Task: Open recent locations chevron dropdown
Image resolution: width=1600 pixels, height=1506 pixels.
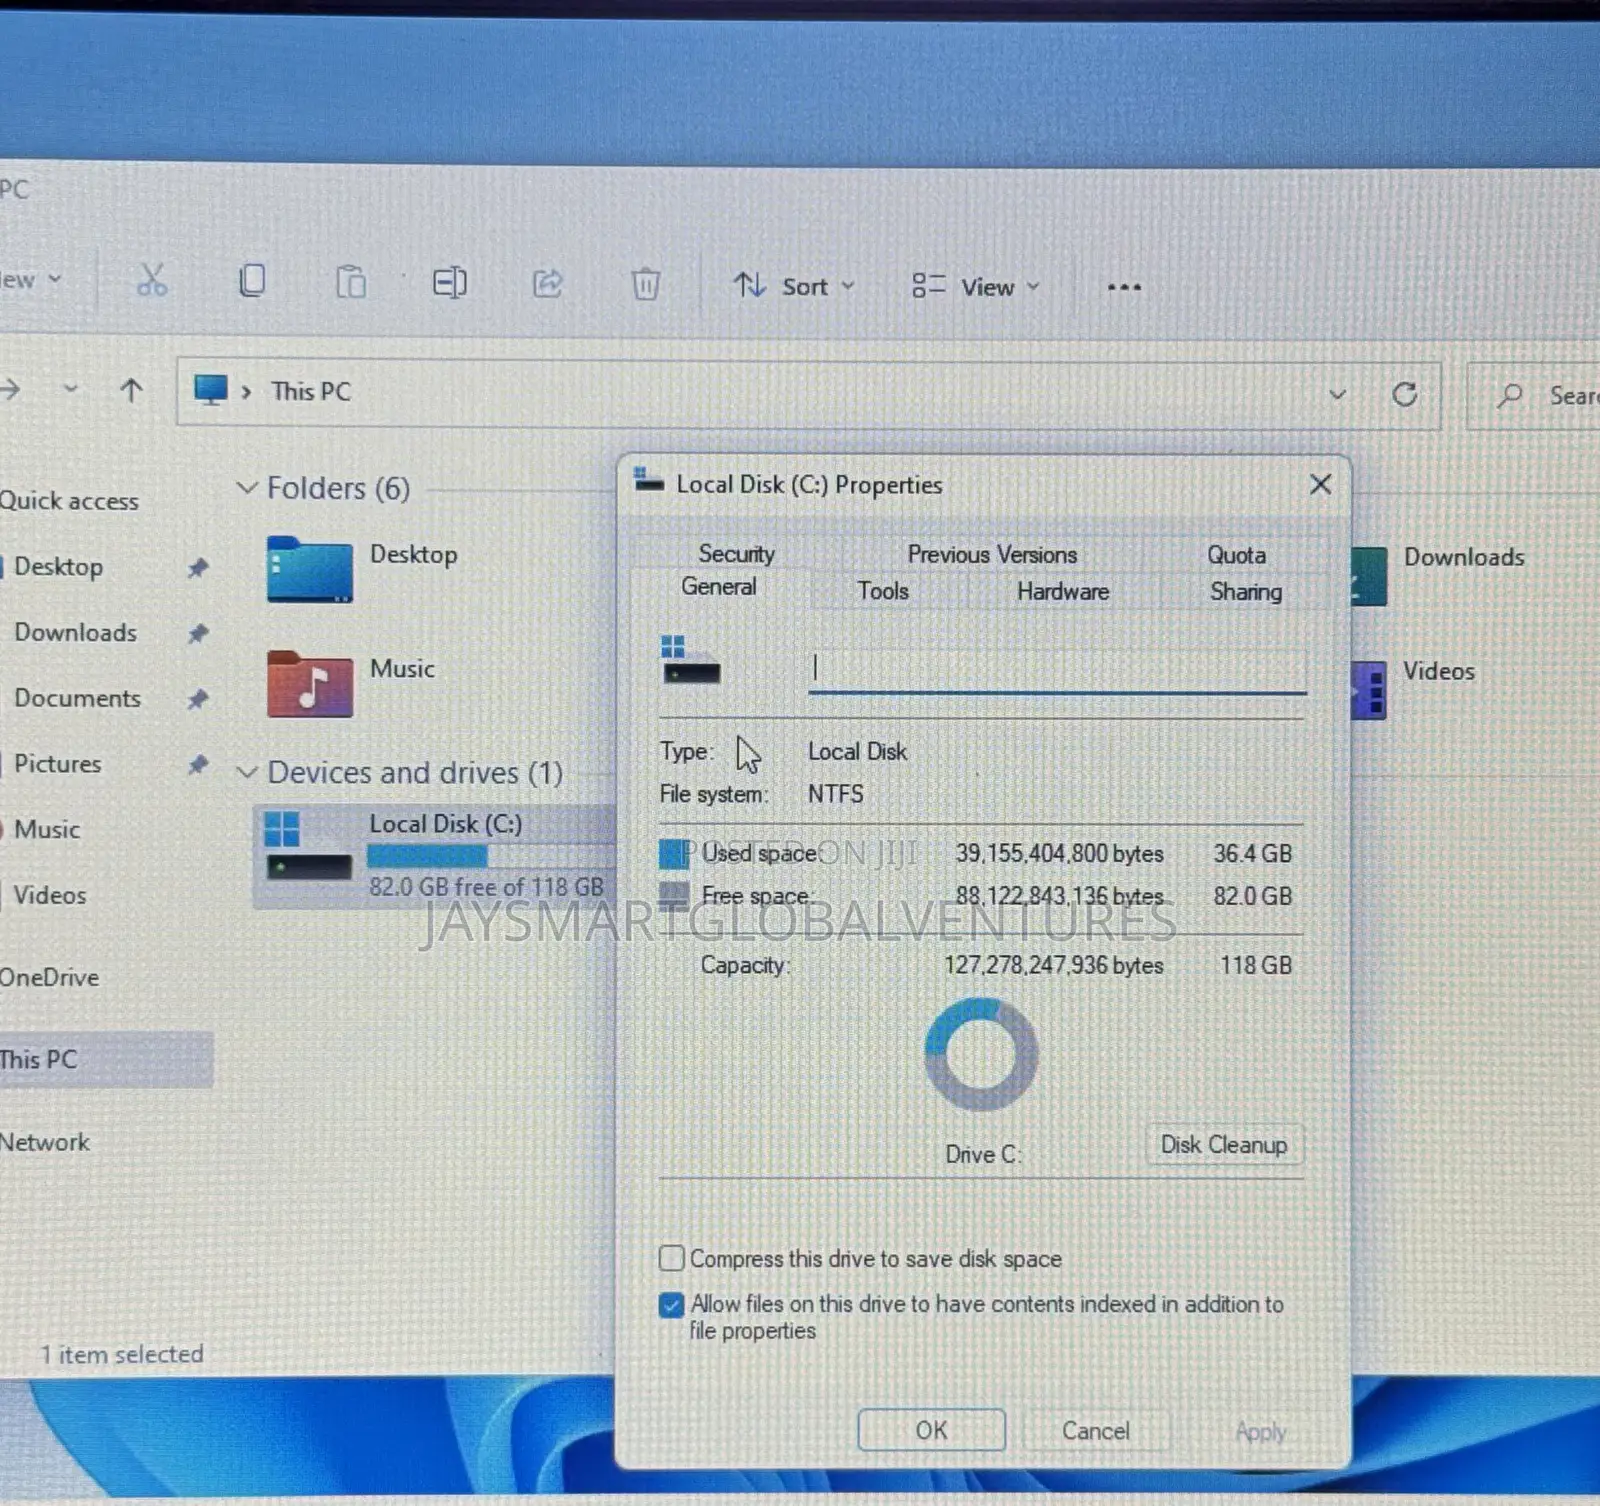Action: click(x=70, y=388)
